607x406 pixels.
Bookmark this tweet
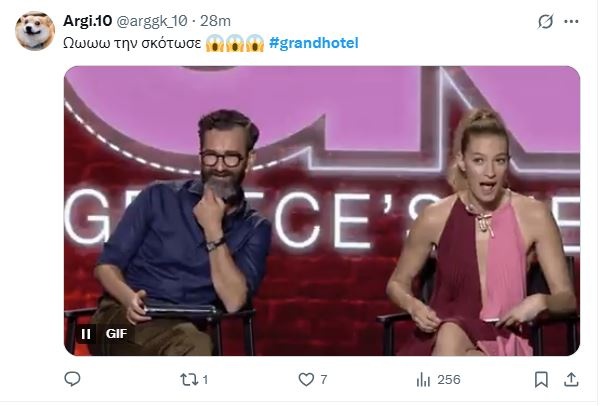coord(540,379)
